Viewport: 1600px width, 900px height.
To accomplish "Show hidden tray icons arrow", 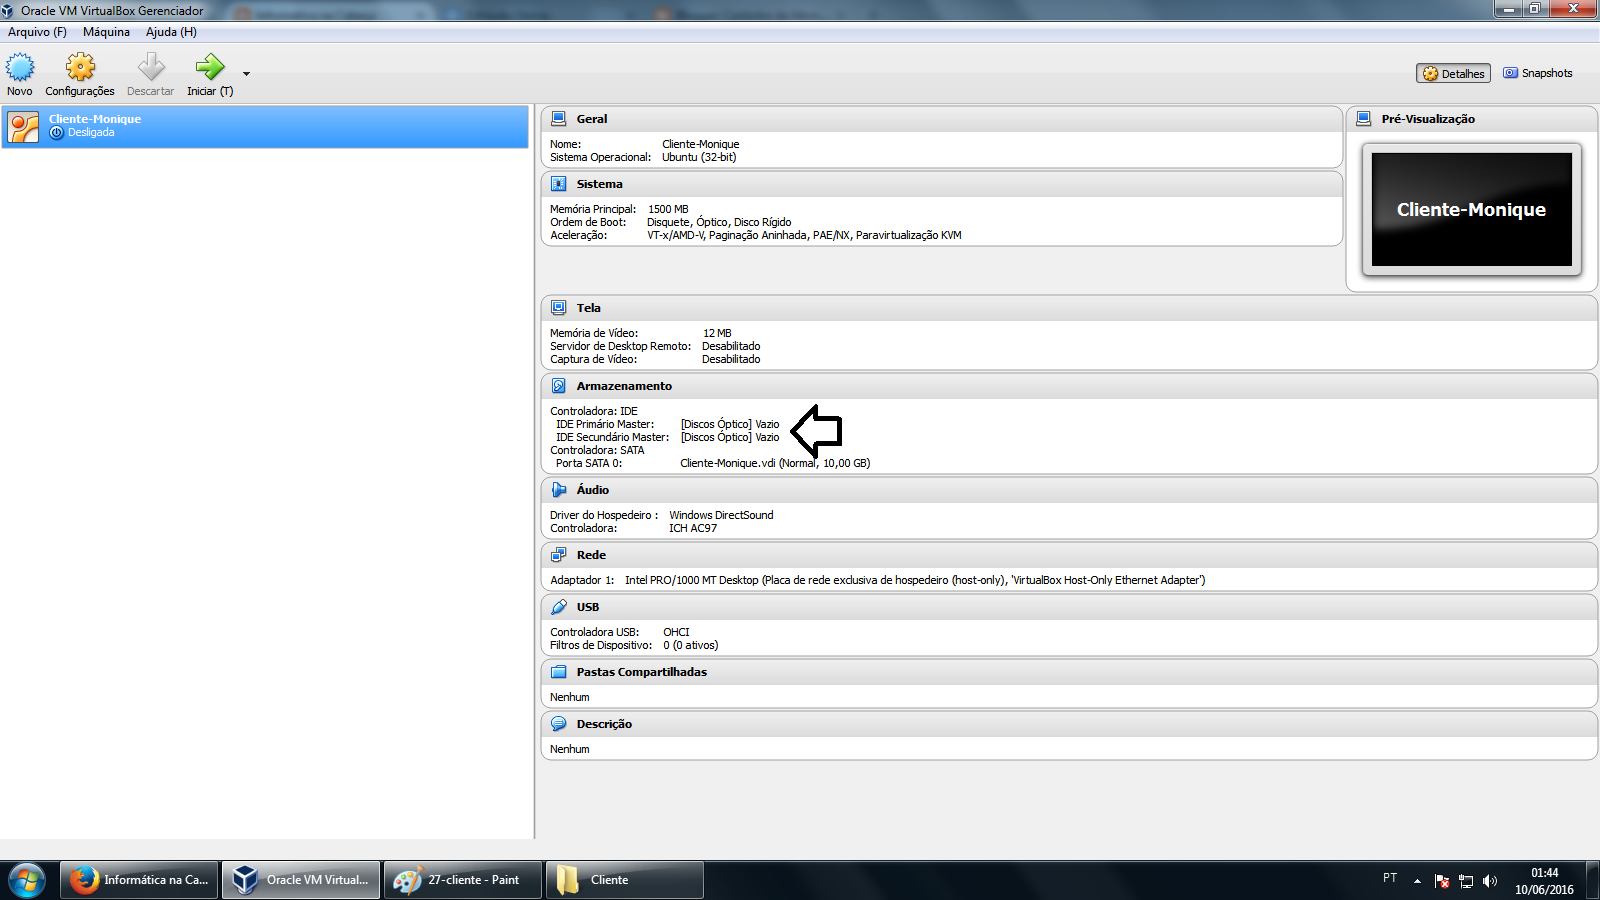I will point(1417,881).
